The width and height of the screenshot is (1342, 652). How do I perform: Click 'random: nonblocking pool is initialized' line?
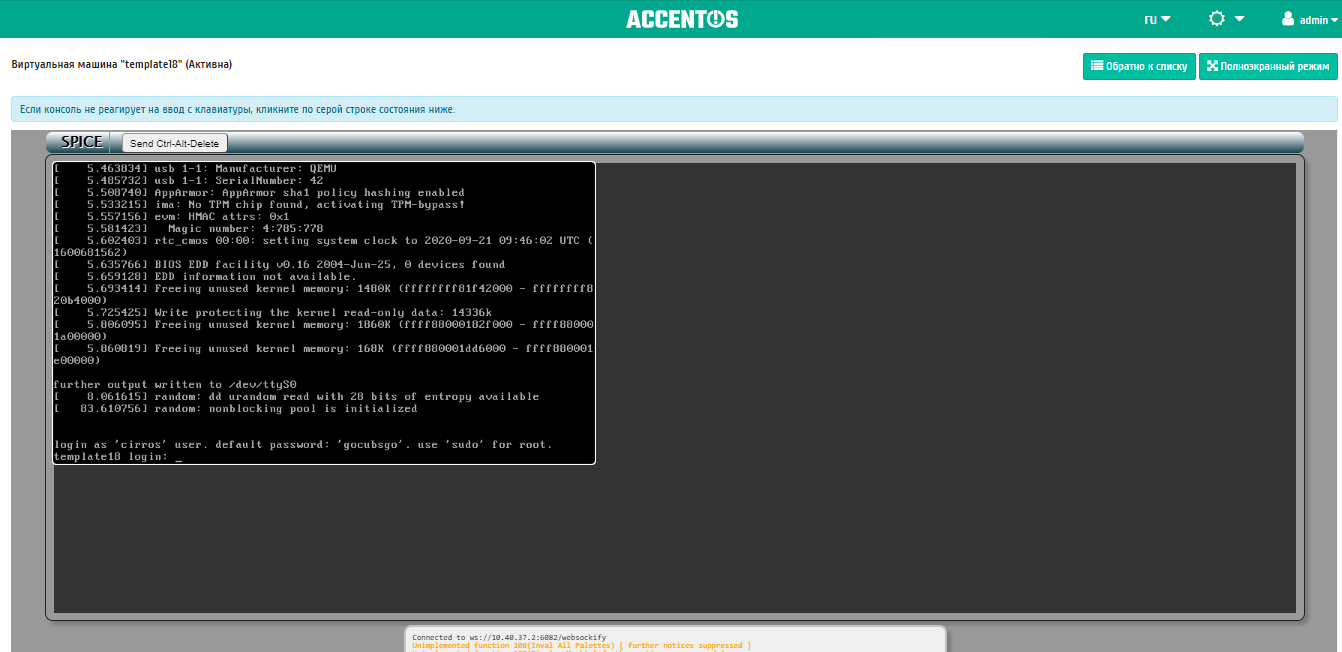pos(235,409)
